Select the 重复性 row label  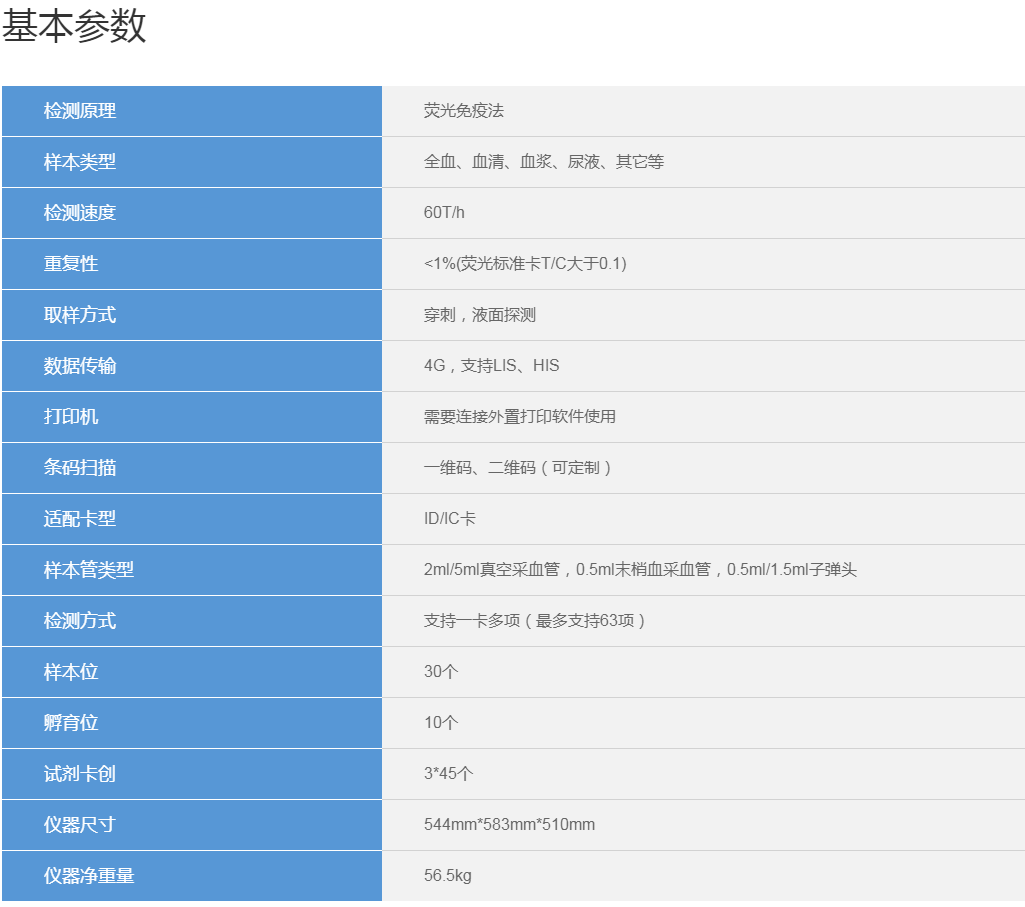click(x=192, y=264)
